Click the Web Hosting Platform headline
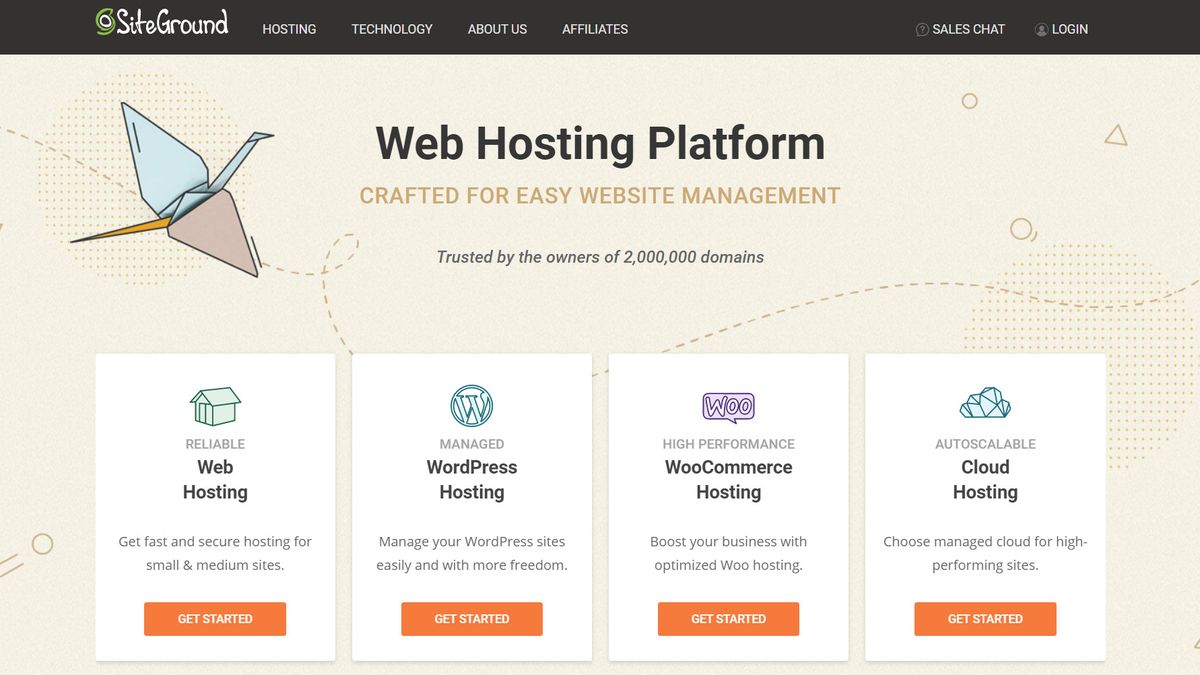 [600, 143]
